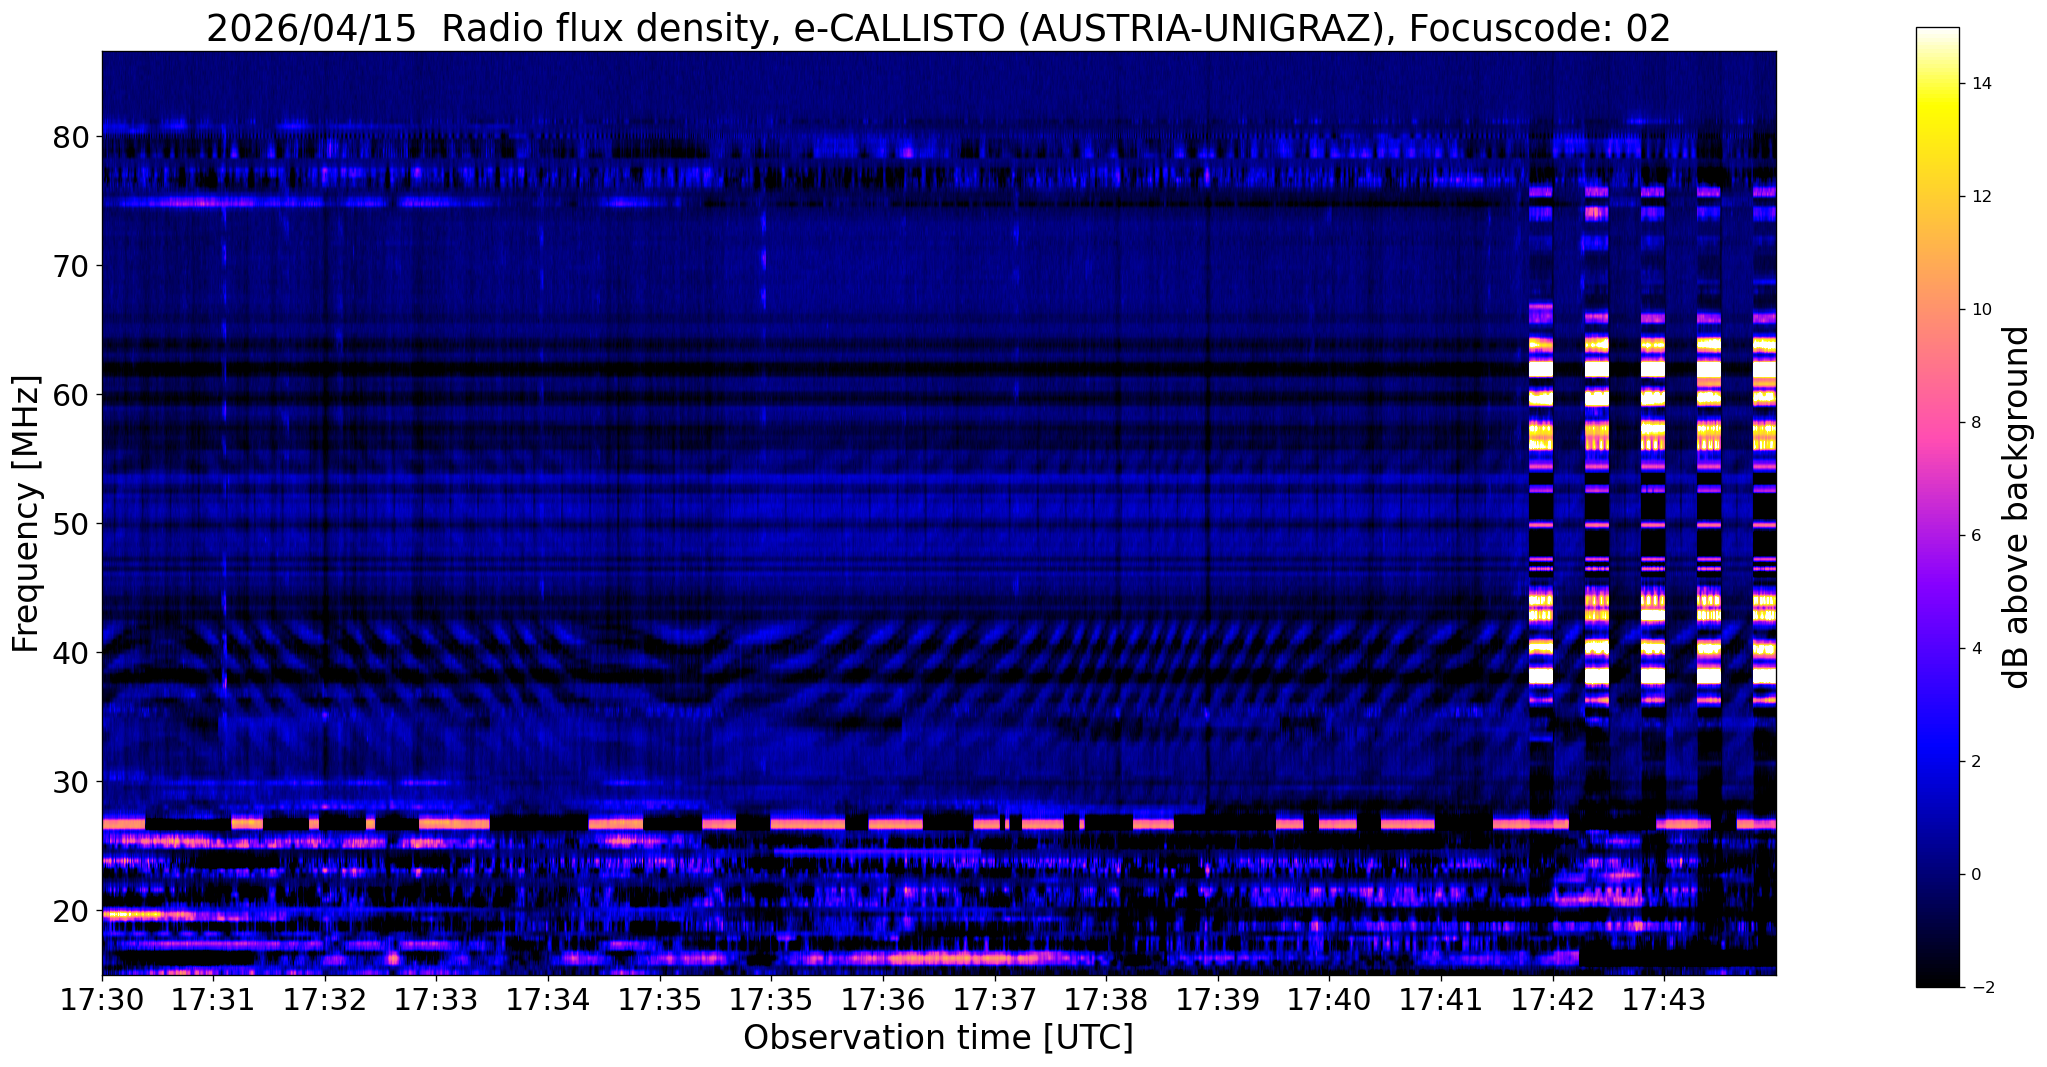Image resolution: width=2047 pixels, height=1067 pixels.
Task: Click the 17:36 time tick label
Action: tap(883, 1000)
